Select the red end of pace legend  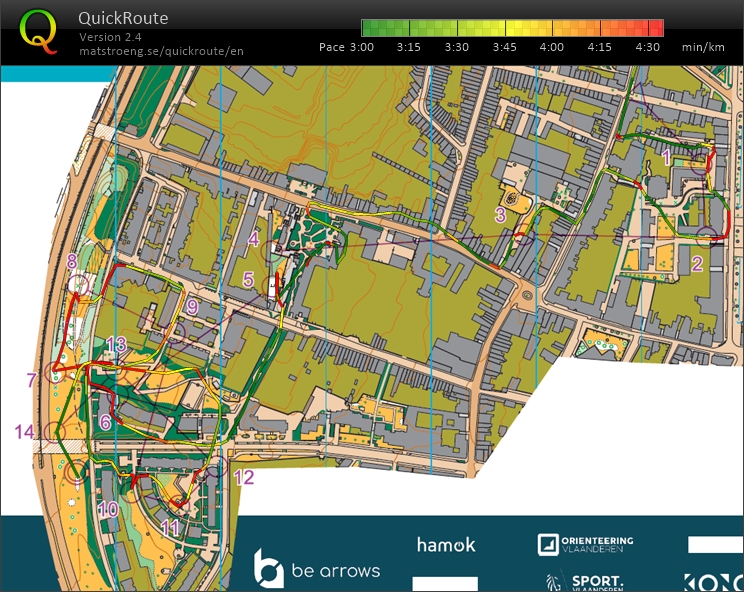(x=656, y=28)
